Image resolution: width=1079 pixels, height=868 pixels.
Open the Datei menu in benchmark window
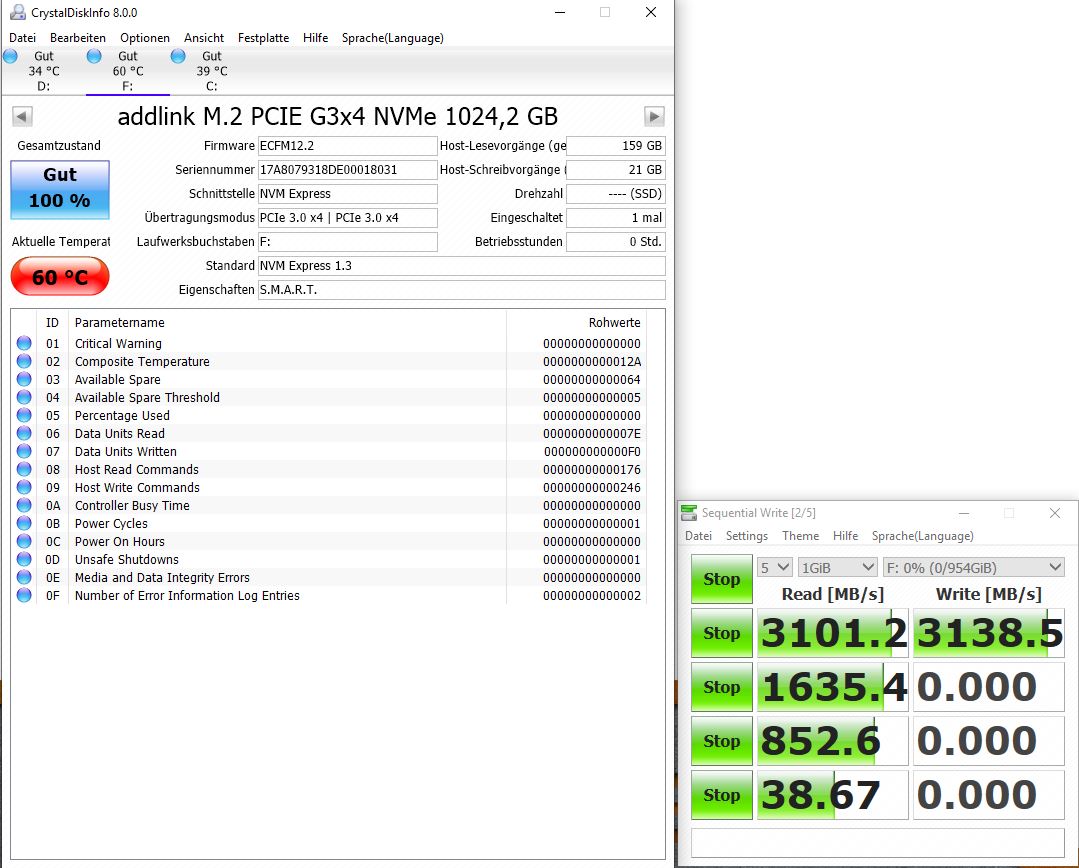pos(698,536)
